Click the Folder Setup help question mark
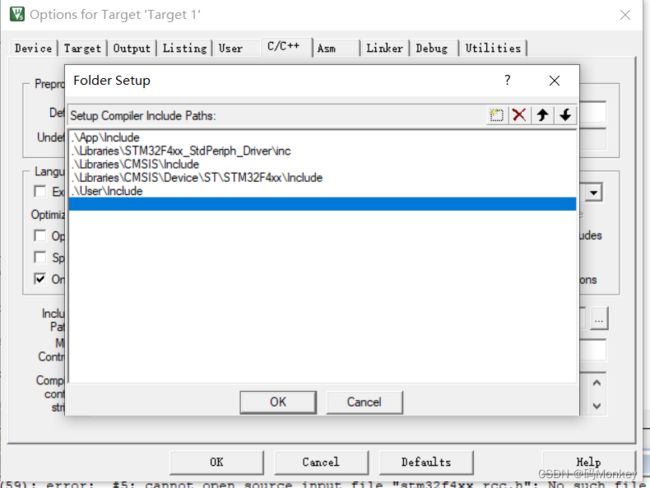Image resolution: width=650 pixels, height=488 pixels. (507, 80)
